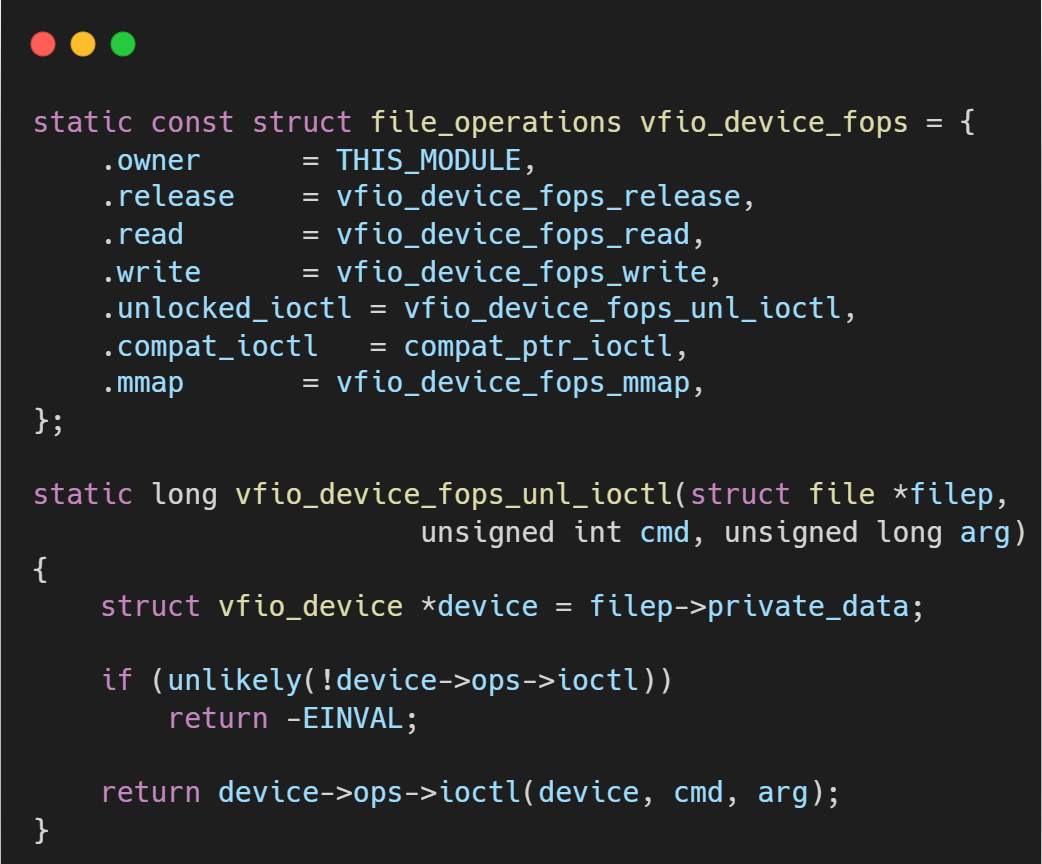Click the .compat_ioctl field name

[210, 346]
